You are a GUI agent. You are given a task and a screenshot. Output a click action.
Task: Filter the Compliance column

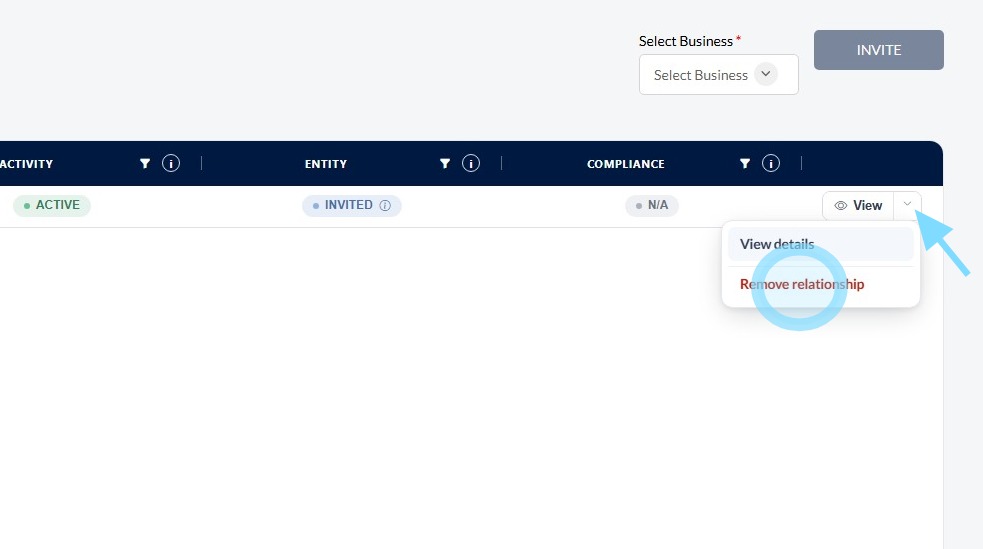[745, 164]
